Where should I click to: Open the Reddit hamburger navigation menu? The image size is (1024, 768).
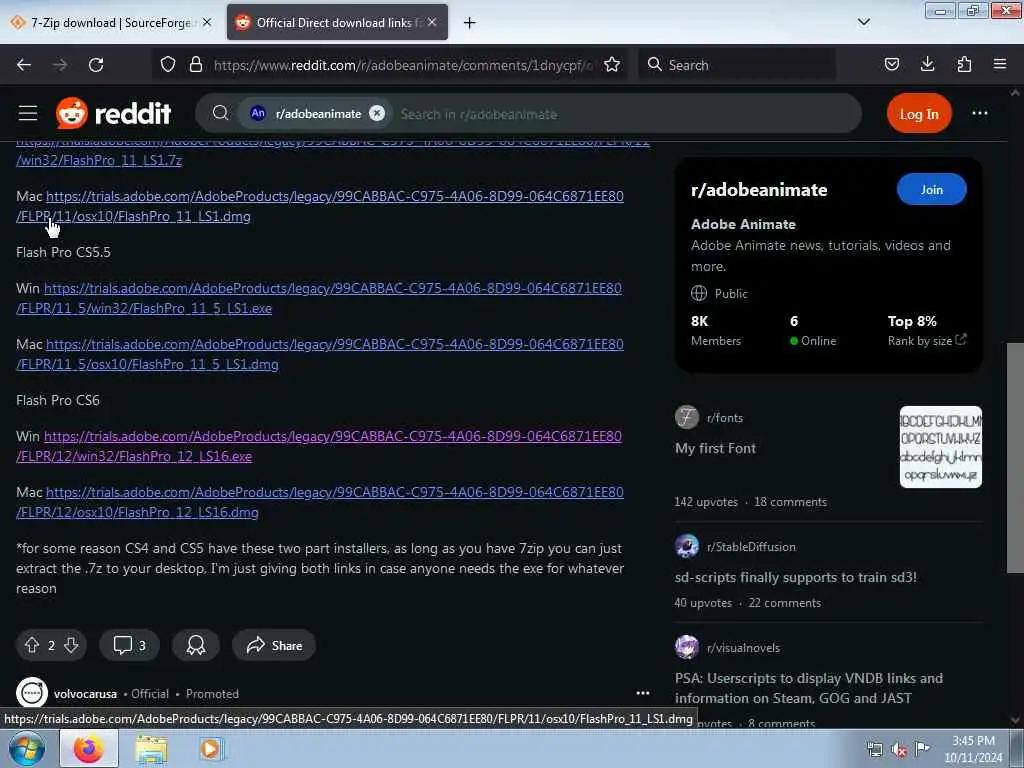(27, 113)
